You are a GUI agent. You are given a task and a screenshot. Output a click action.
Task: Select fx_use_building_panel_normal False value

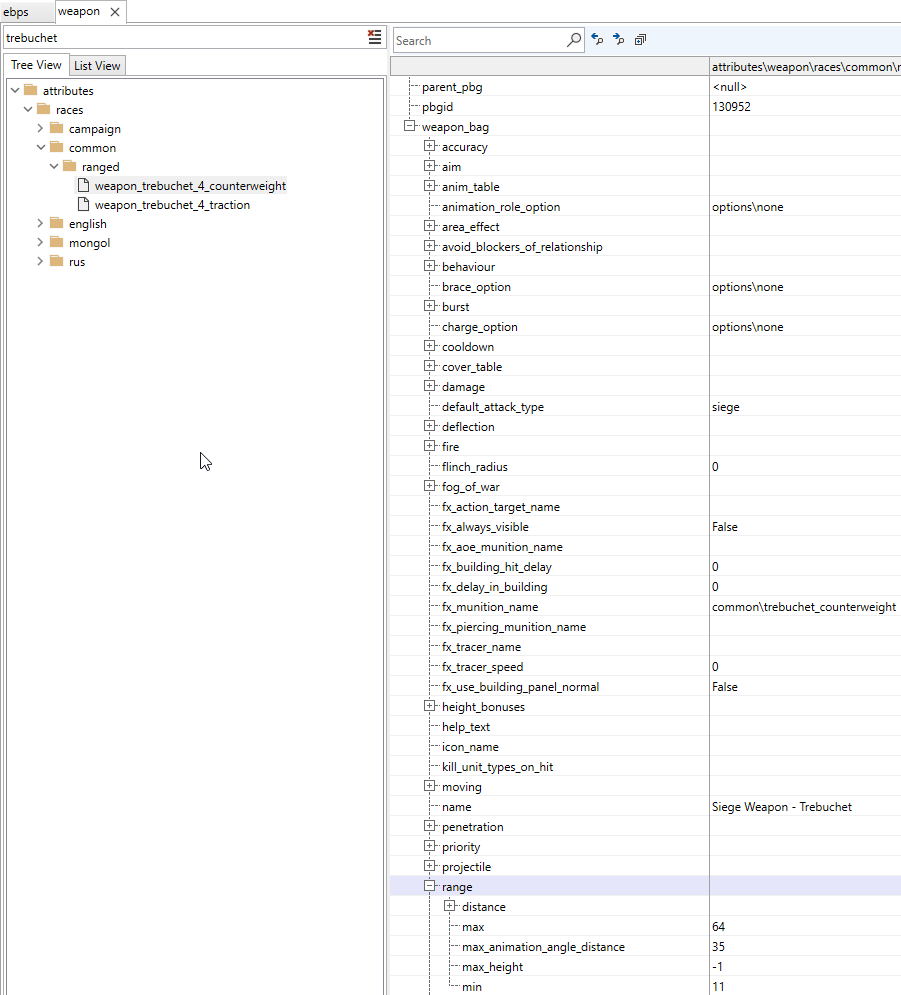725,687
